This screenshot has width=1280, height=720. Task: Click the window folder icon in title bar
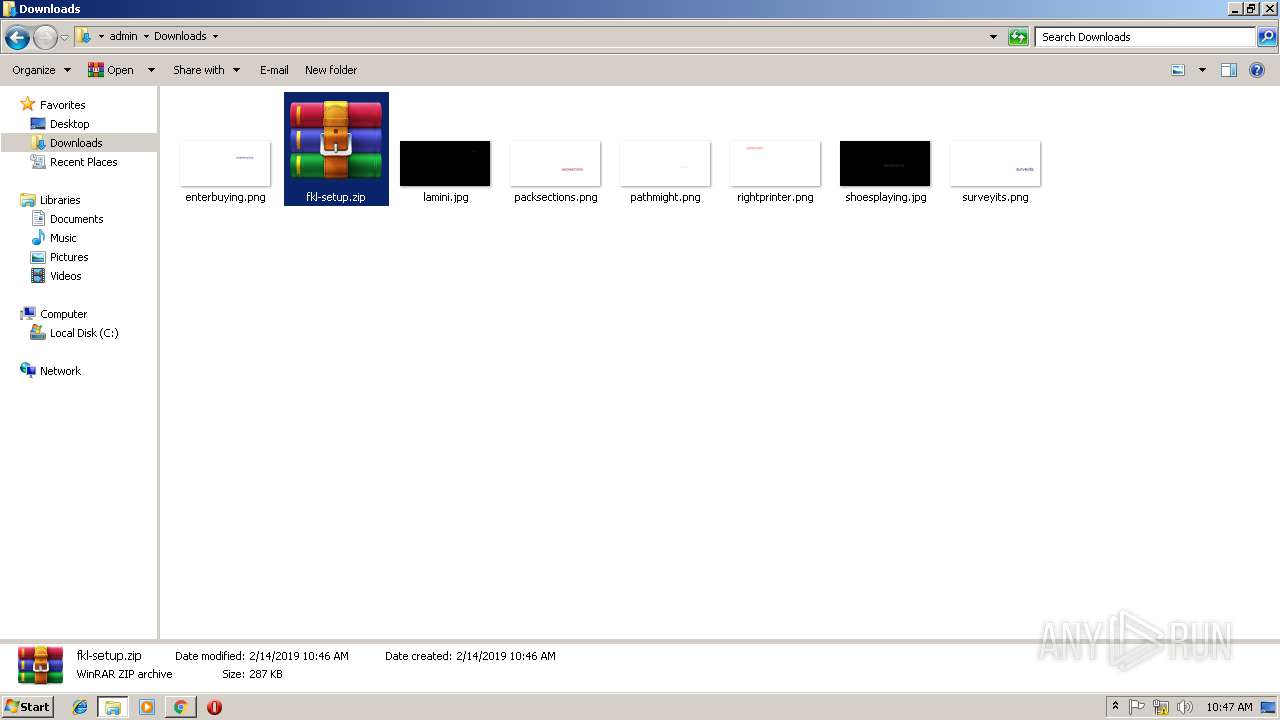pos(9,9)
